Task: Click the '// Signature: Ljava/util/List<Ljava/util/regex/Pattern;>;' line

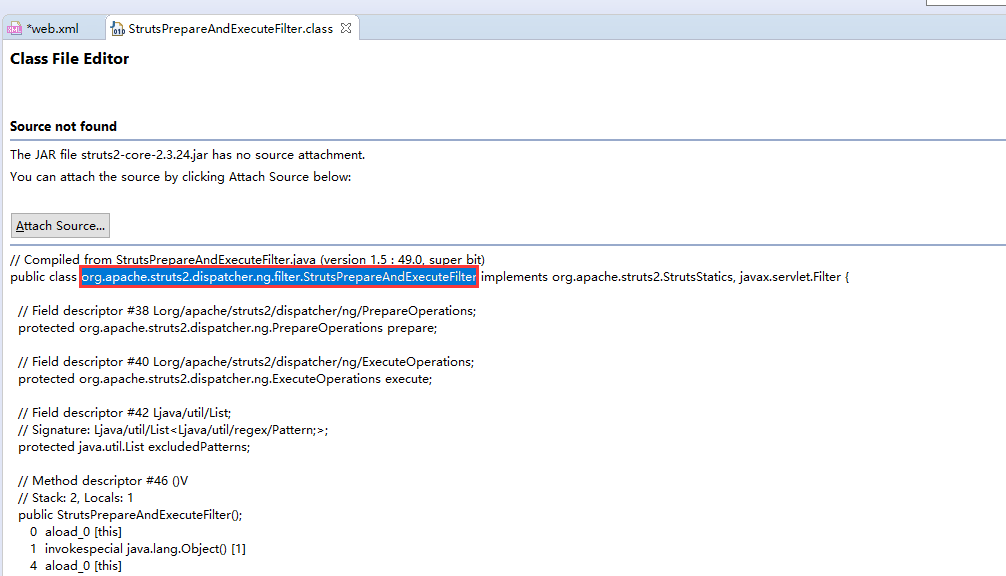Action: click(173, 430)
